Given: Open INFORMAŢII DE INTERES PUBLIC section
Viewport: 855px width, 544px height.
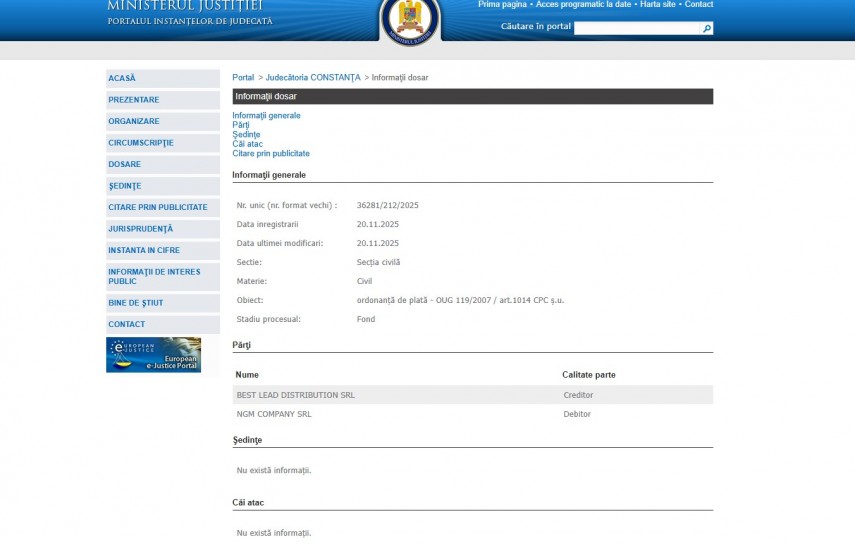Looking at the screenshot, I should point(154,276).
